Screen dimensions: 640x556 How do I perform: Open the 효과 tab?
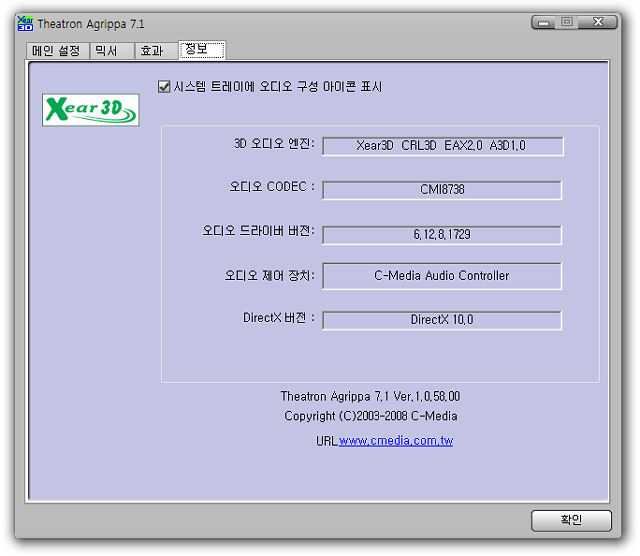156,51
